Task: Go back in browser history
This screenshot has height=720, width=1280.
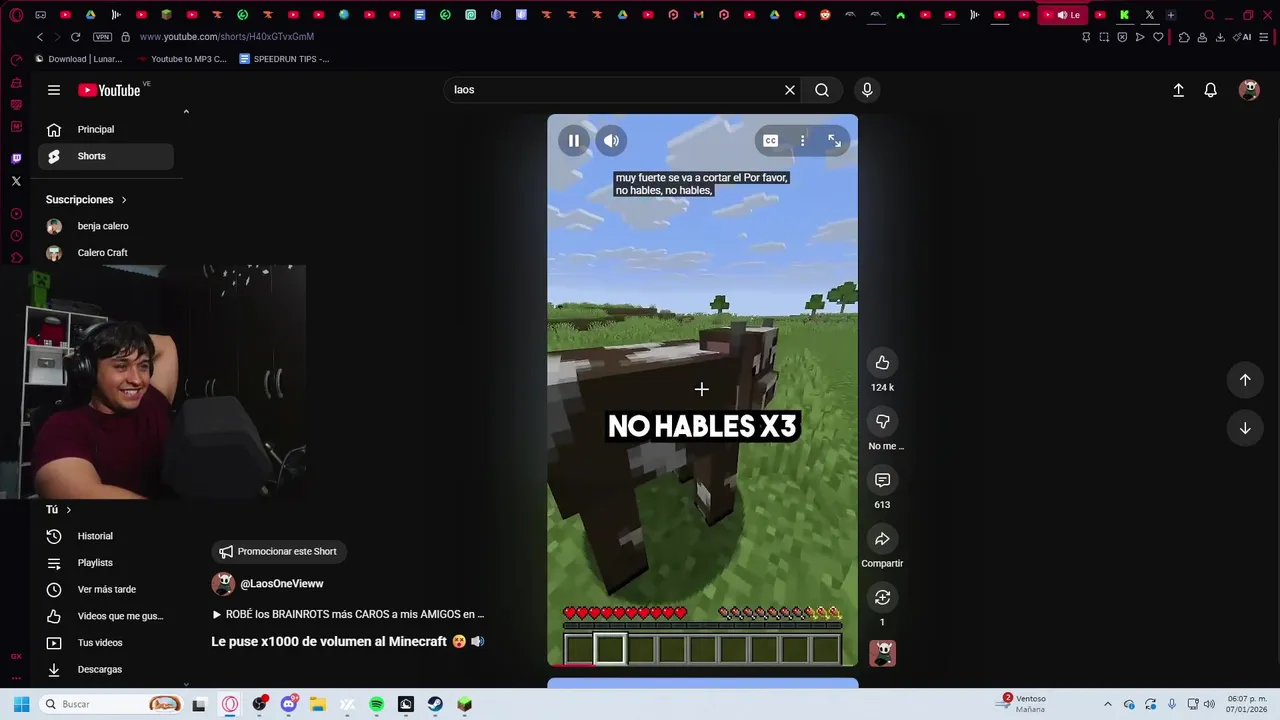Action: [x=40, y=37]
